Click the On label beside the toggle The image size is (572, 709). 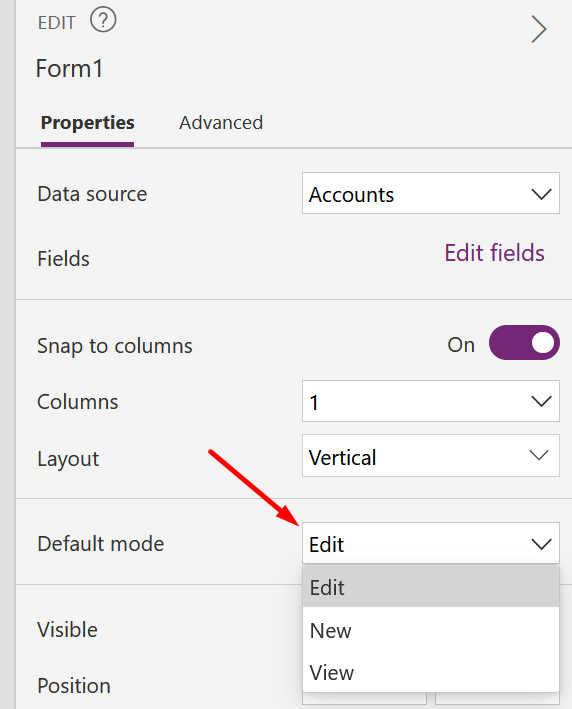461,345
